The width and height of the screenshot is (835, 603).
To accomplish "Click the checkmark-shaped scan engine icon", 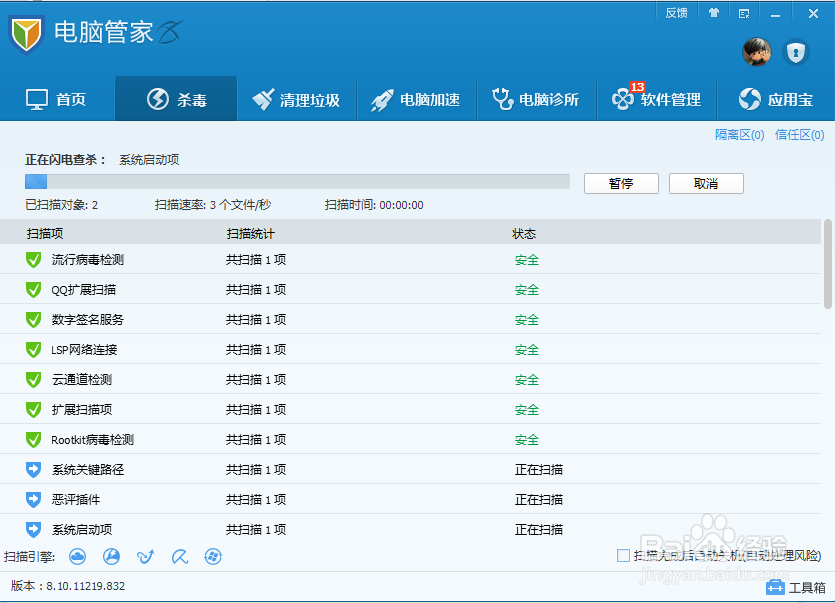I will pyautogui.click(x=146, y=557).
